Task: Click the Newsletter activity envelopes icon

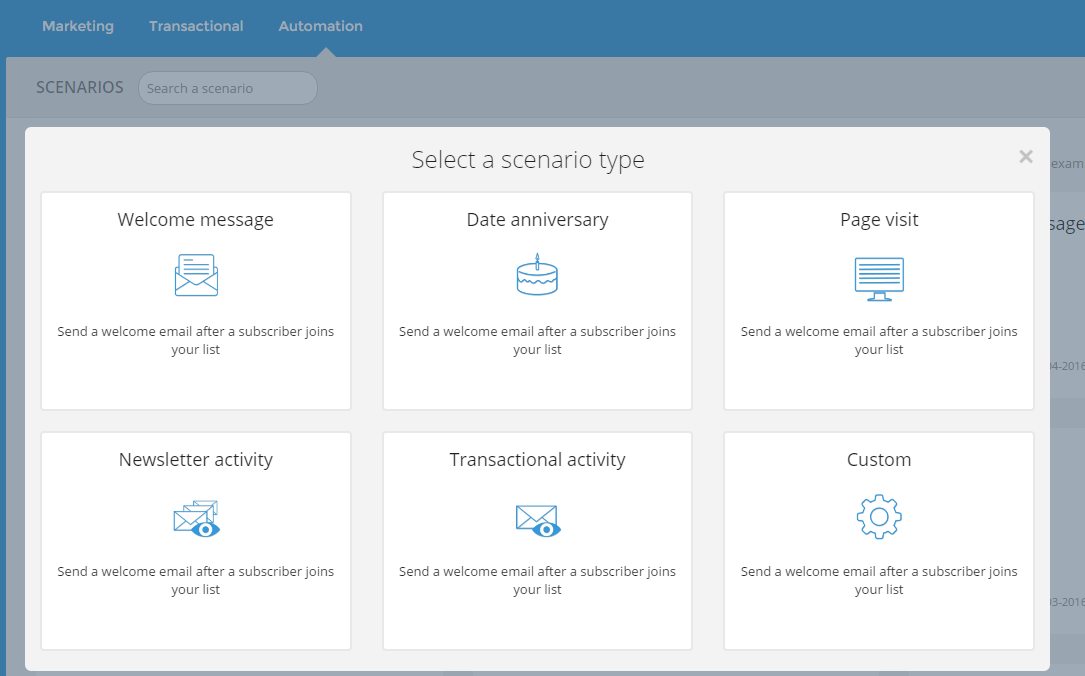Action: click(197, 519)
